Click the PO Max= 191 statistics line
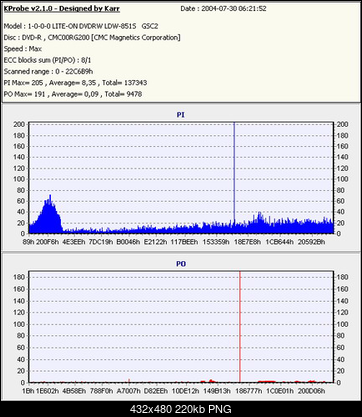362x417 pixels. coord(73,94)
